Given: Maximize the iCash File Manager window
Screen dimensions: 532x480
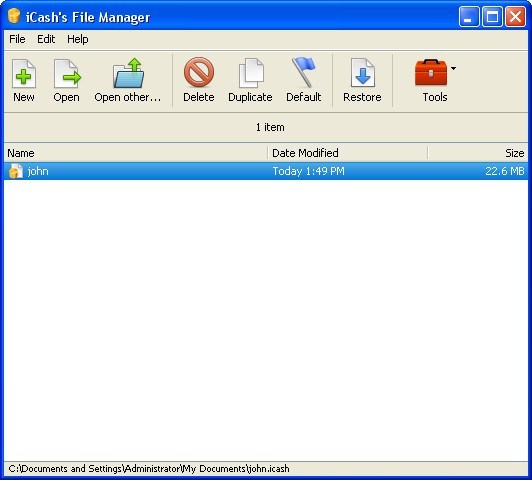Looking at the screenshot, I should point(492,16).
